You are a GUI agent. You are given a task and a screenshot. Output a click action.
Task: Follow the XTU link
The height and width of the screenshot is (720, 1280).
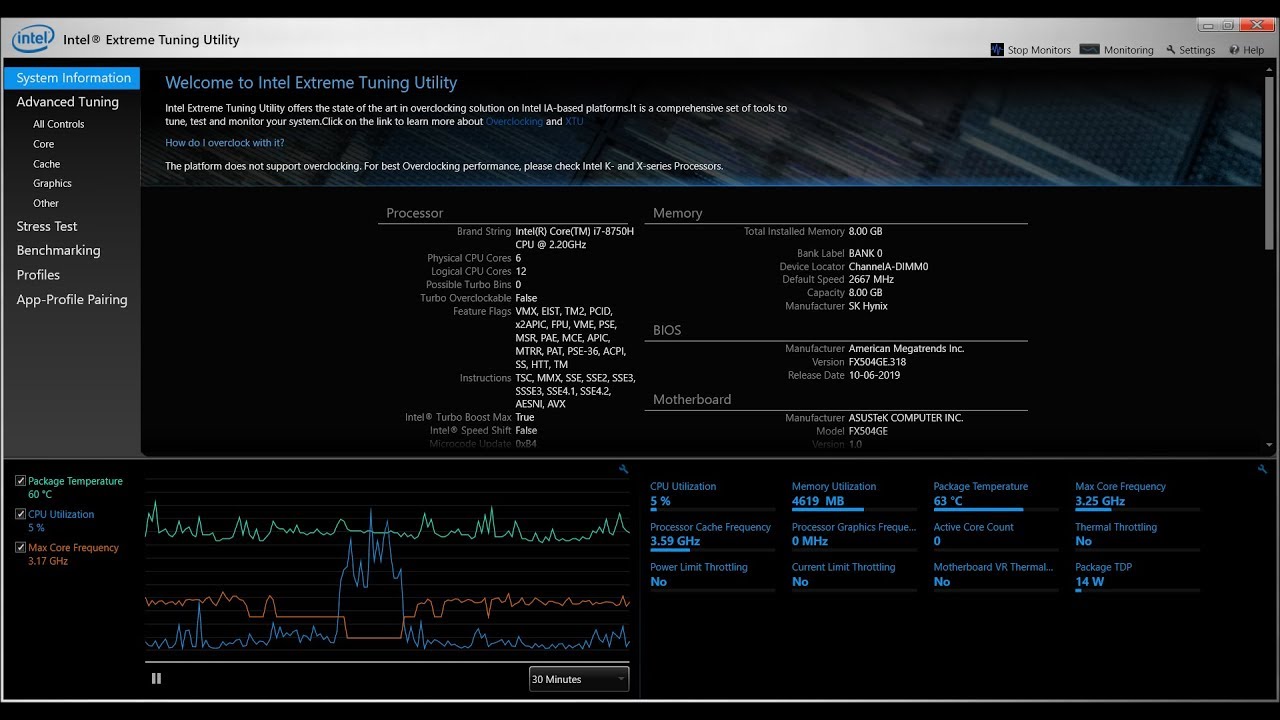pyautogui.click(x=574, y=122)
